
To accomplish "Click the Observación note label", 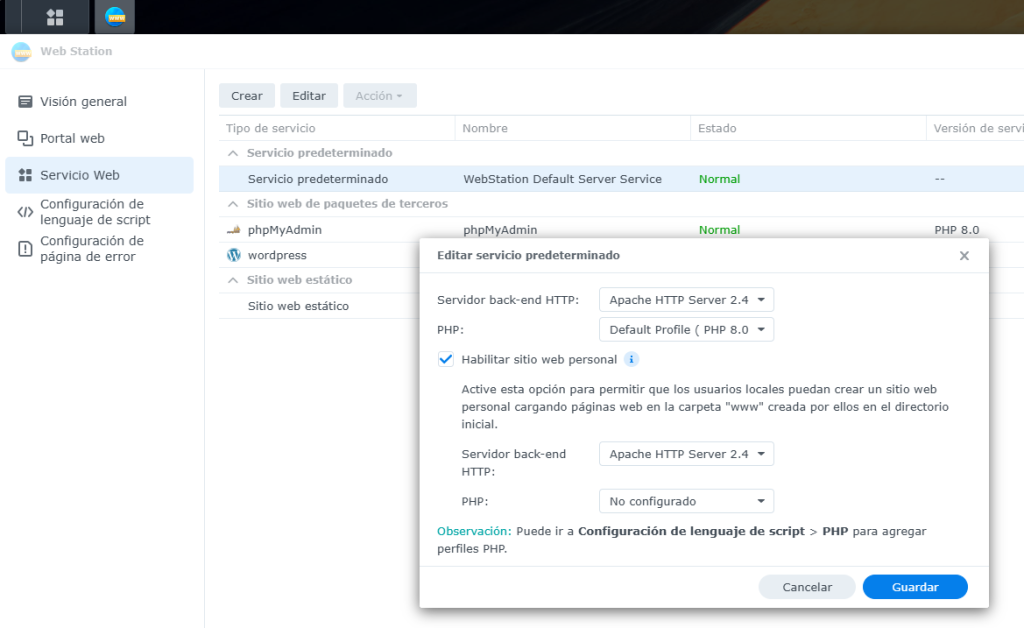I will (x=474, y=531).
